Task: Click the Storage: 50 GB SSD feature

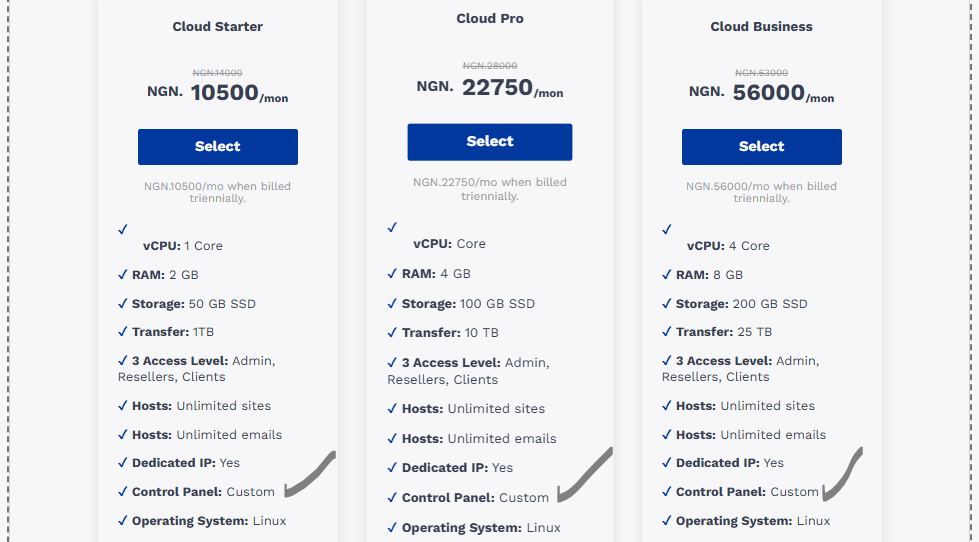Action: (x=194, y=303)
